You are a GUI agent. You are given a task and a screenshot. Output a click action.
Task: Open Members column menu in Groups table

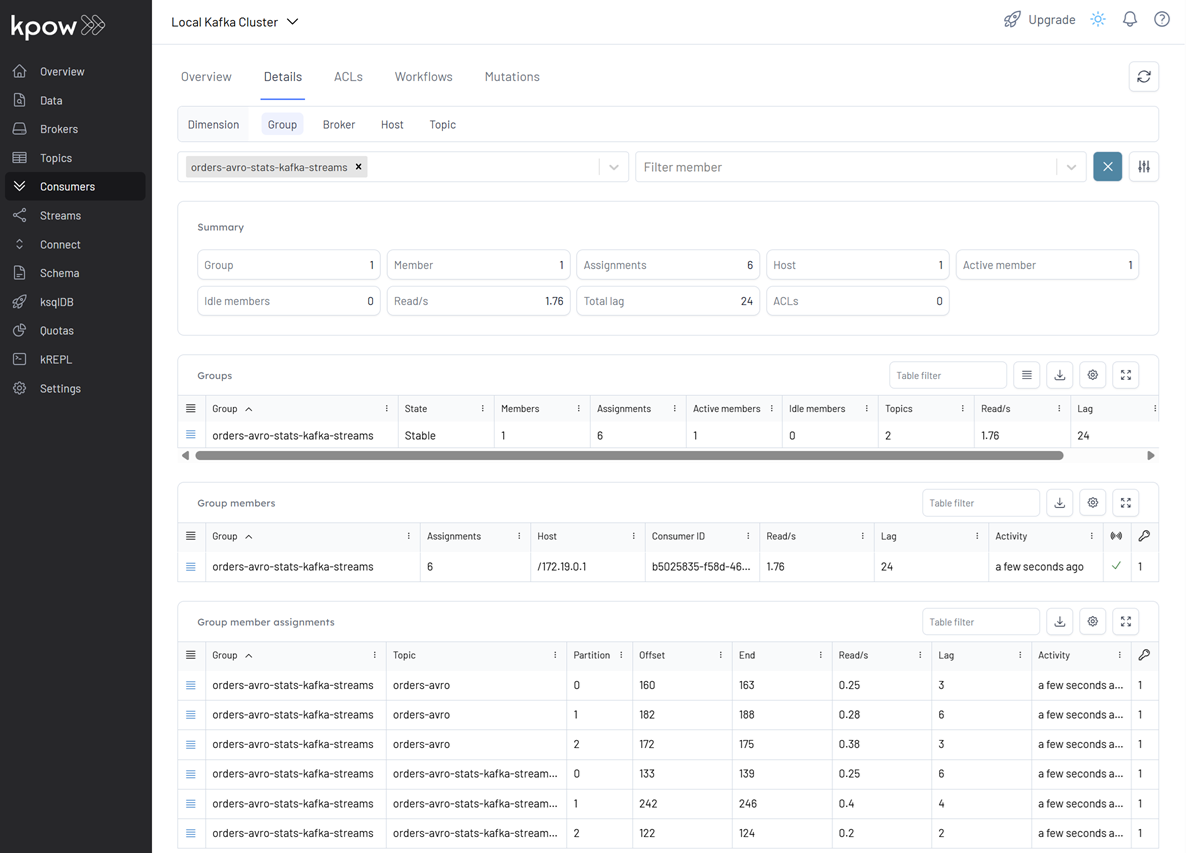[579, 408]
